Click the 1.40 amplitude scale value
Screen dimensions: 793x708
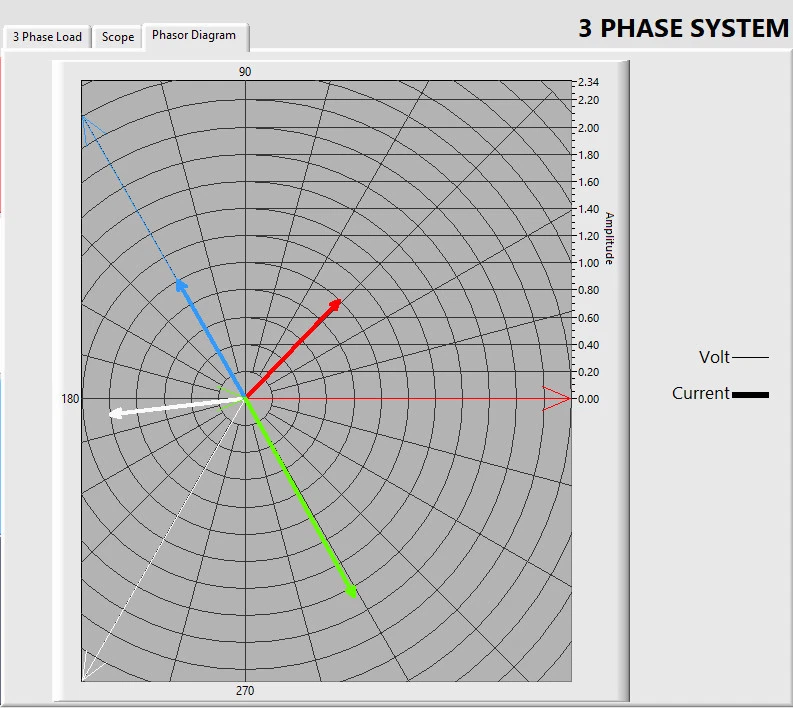point(589,209)
